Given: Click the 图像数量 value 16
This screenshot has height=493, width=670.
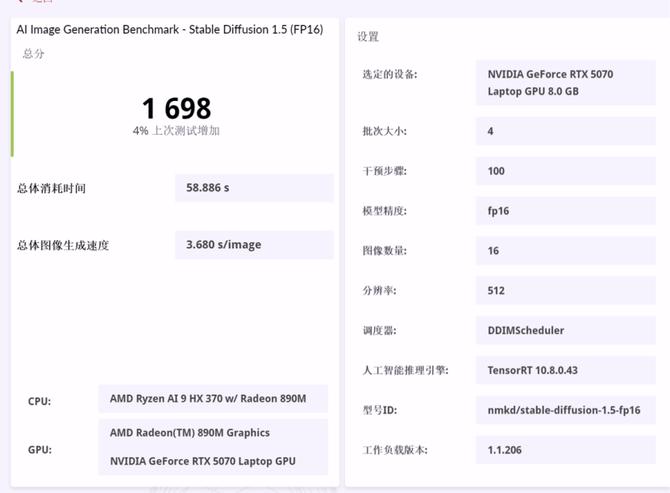Looking at the screenshot, I should (565, 251).
